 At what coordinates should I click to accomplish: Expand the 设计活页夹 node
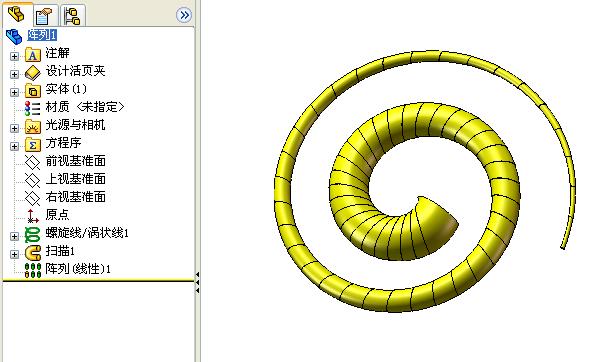click(14, 74)
